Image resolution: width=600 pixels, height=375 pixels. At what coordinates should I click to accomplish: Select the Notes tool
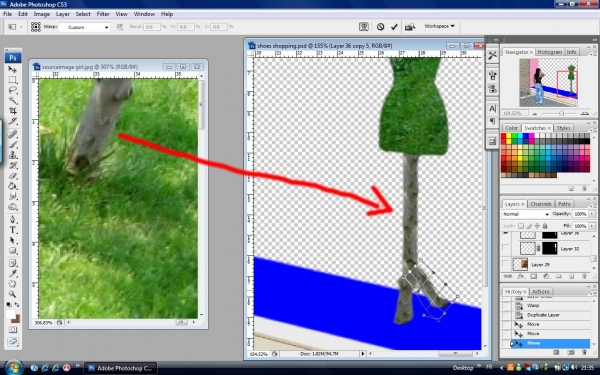(x=13, y=263)
